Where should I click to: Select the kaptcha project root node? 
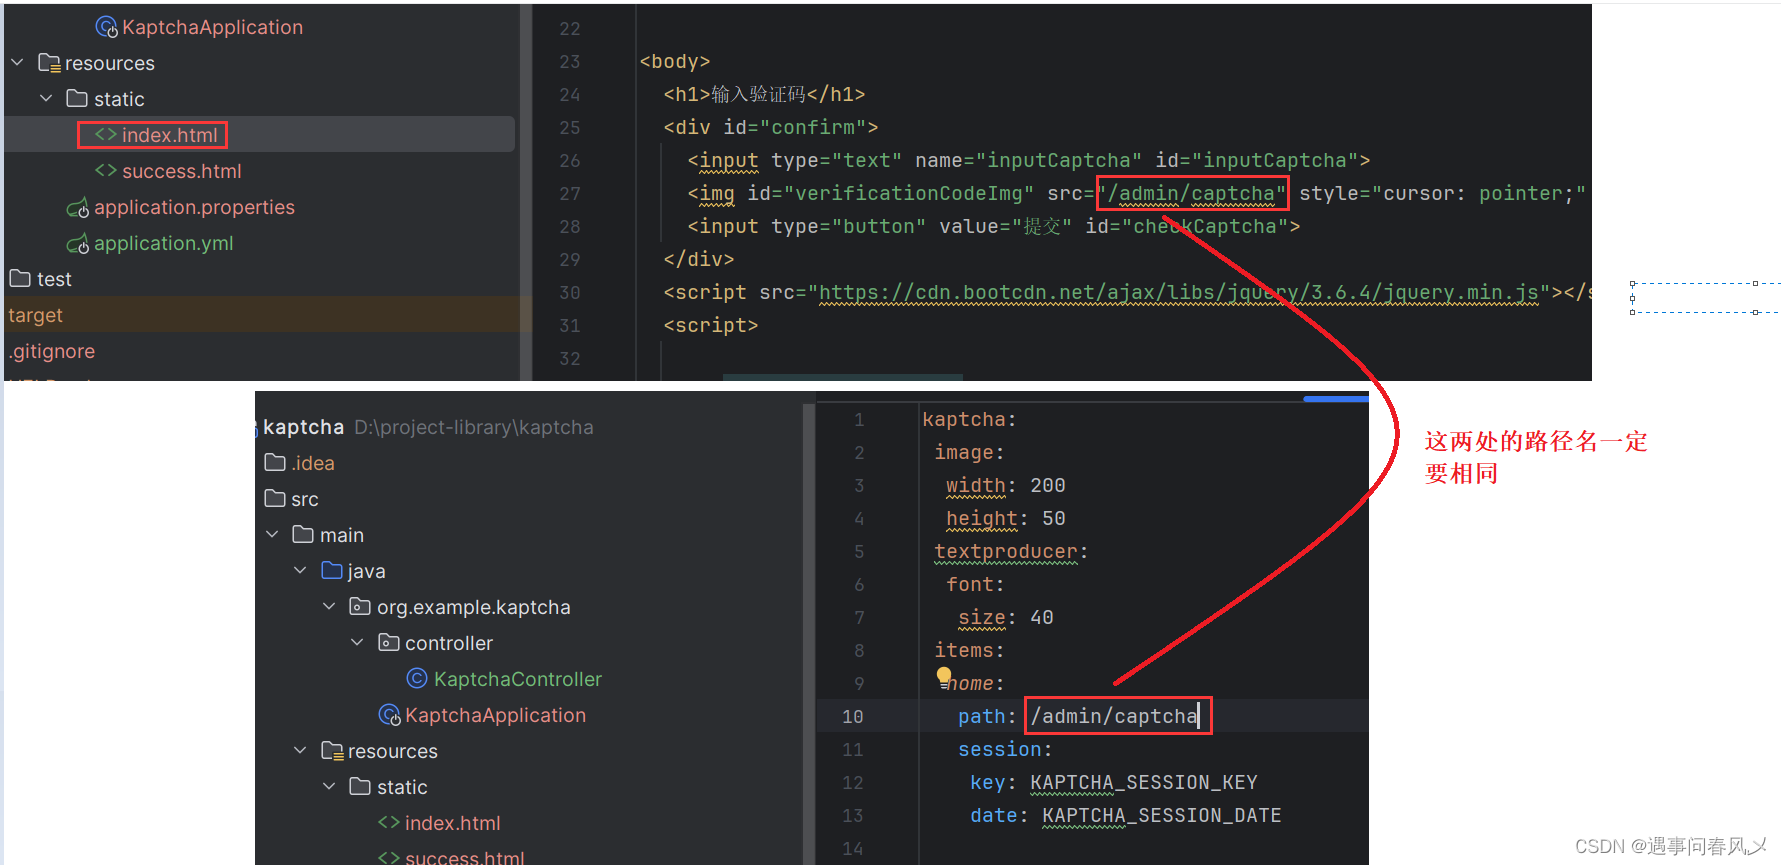click(303, 427)
